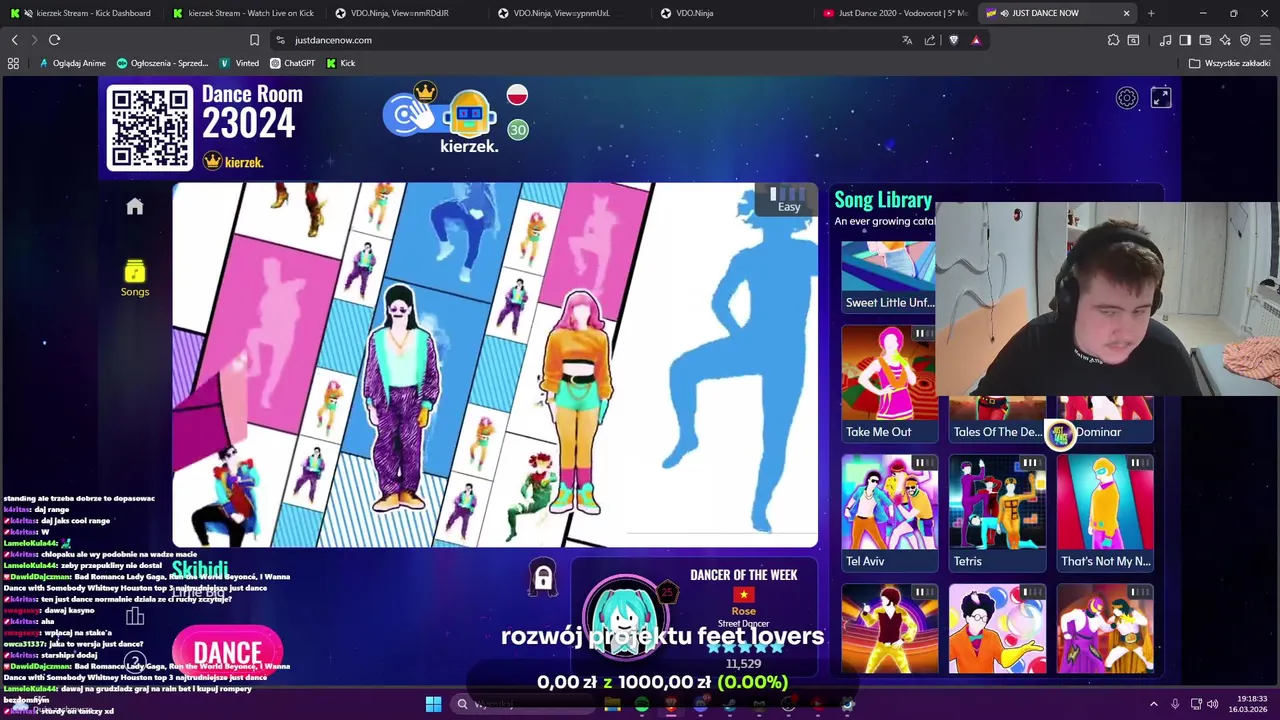Select the Dominar song
Screen dimensions: 1280x720
coord(1105,420)
